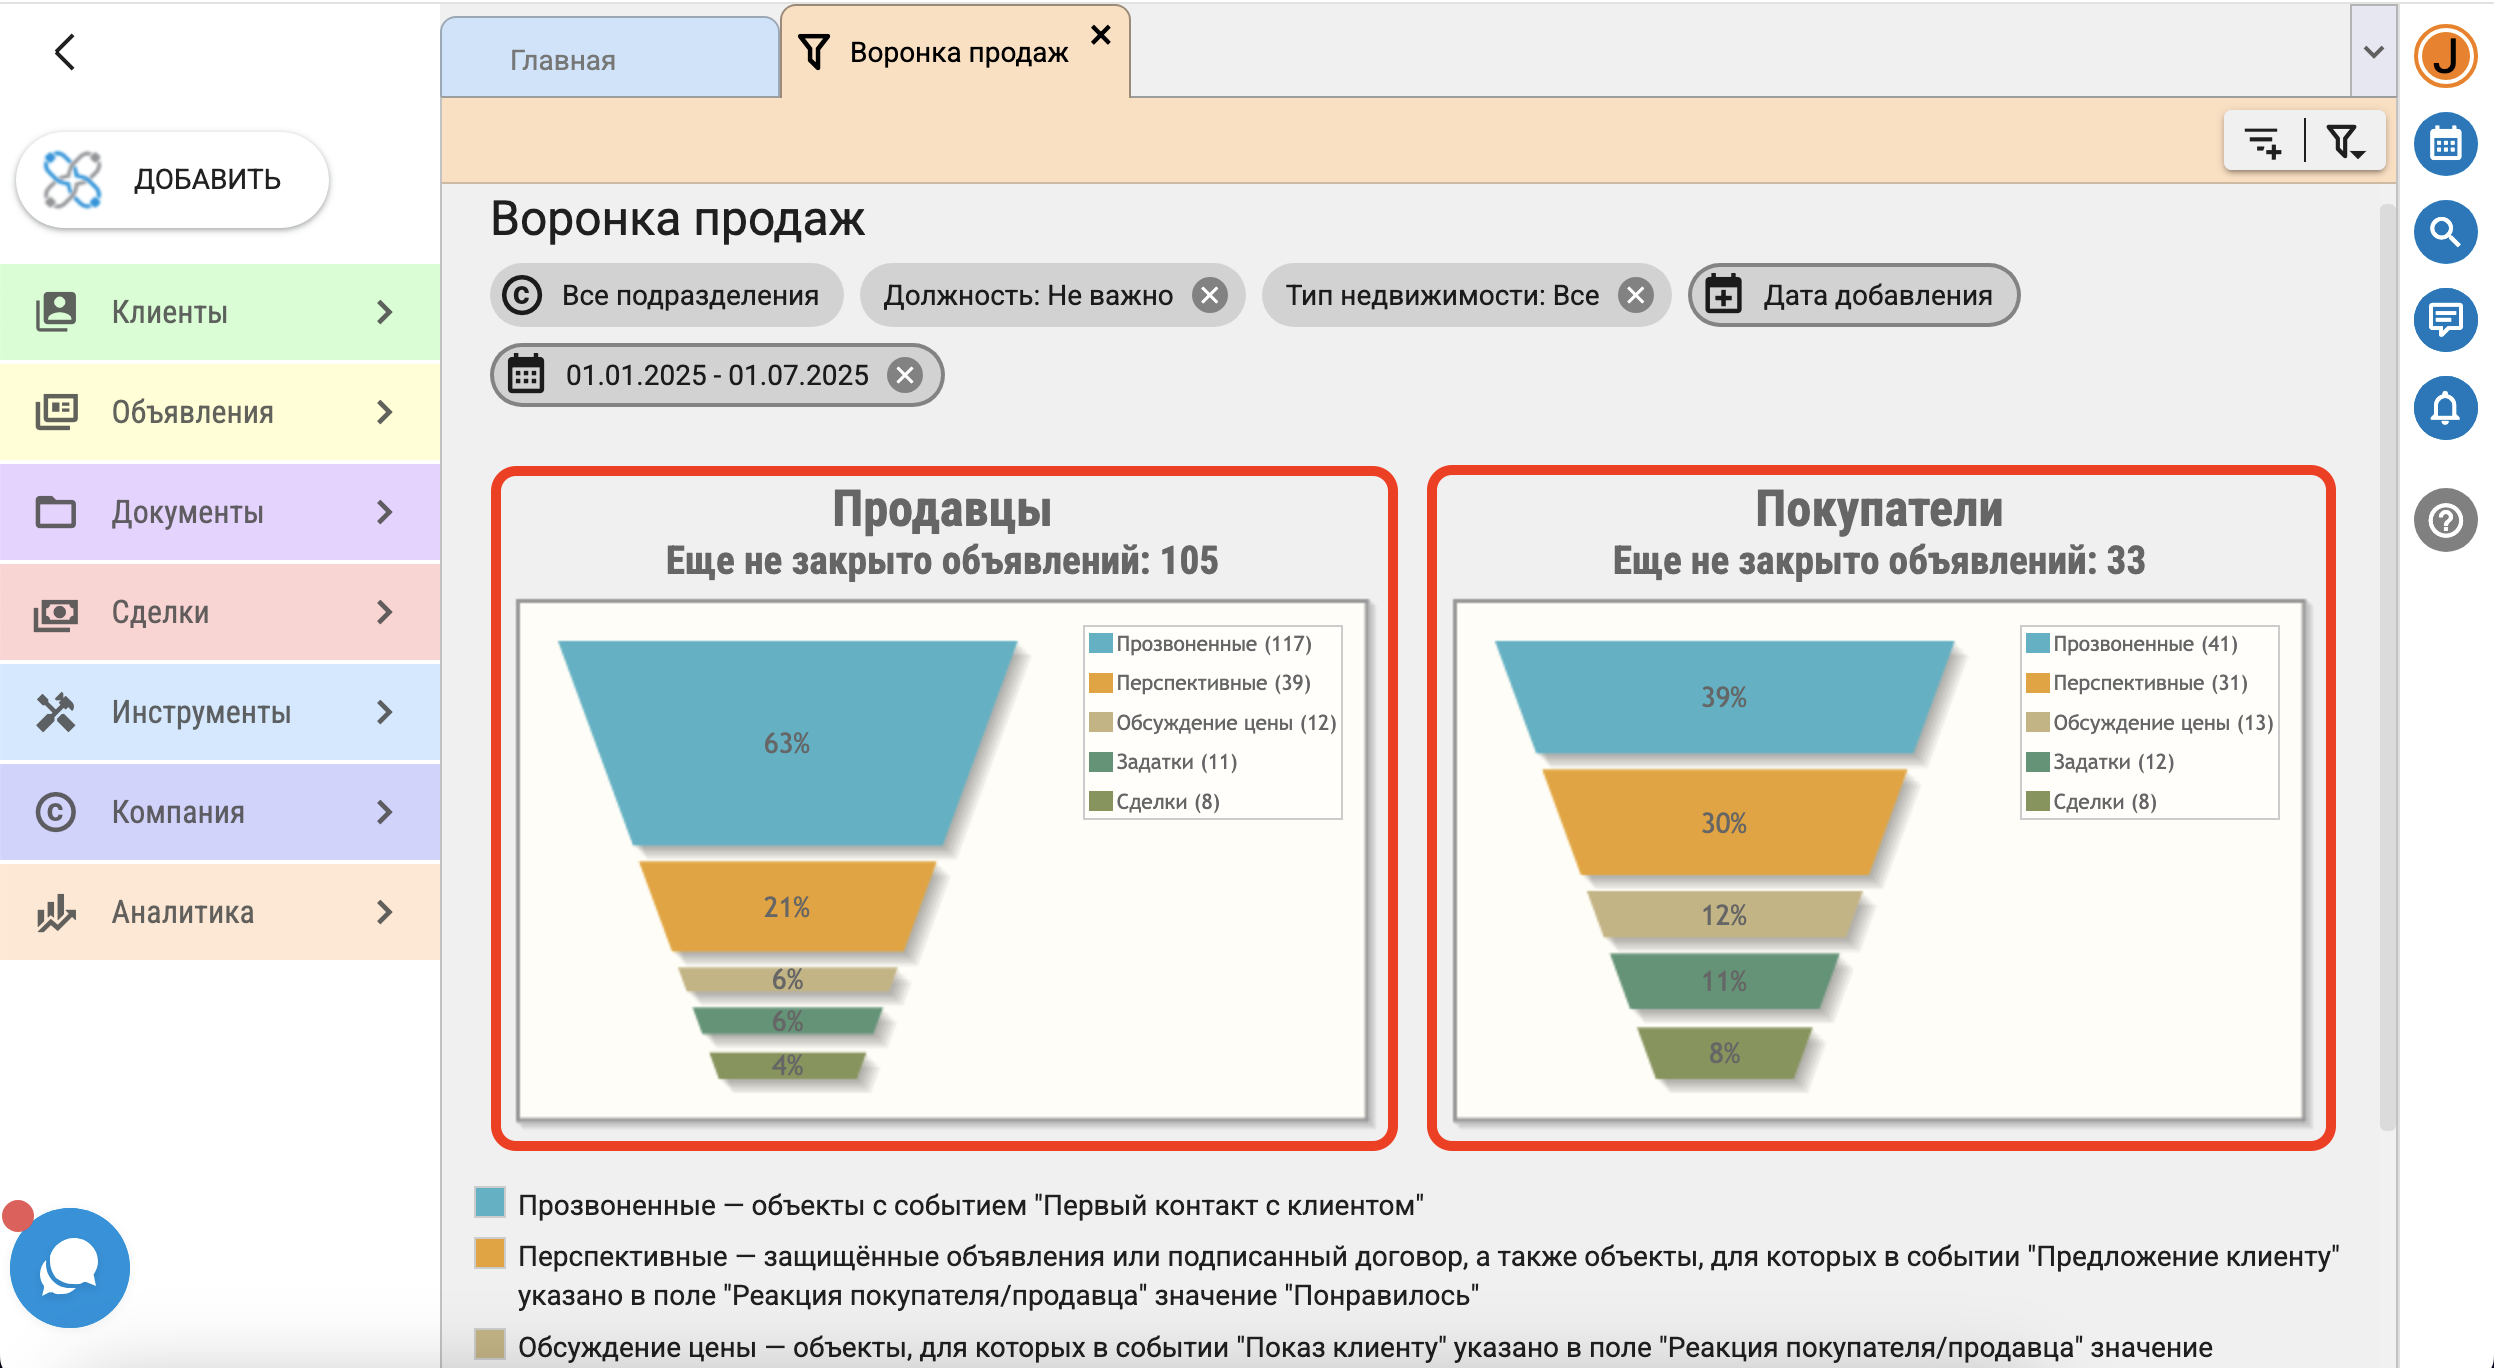This screenshot has height=1368, width=2494.
Task: Clear the 01.01.2025 - 01.07.2025 date range
Action: click(905, 376)
